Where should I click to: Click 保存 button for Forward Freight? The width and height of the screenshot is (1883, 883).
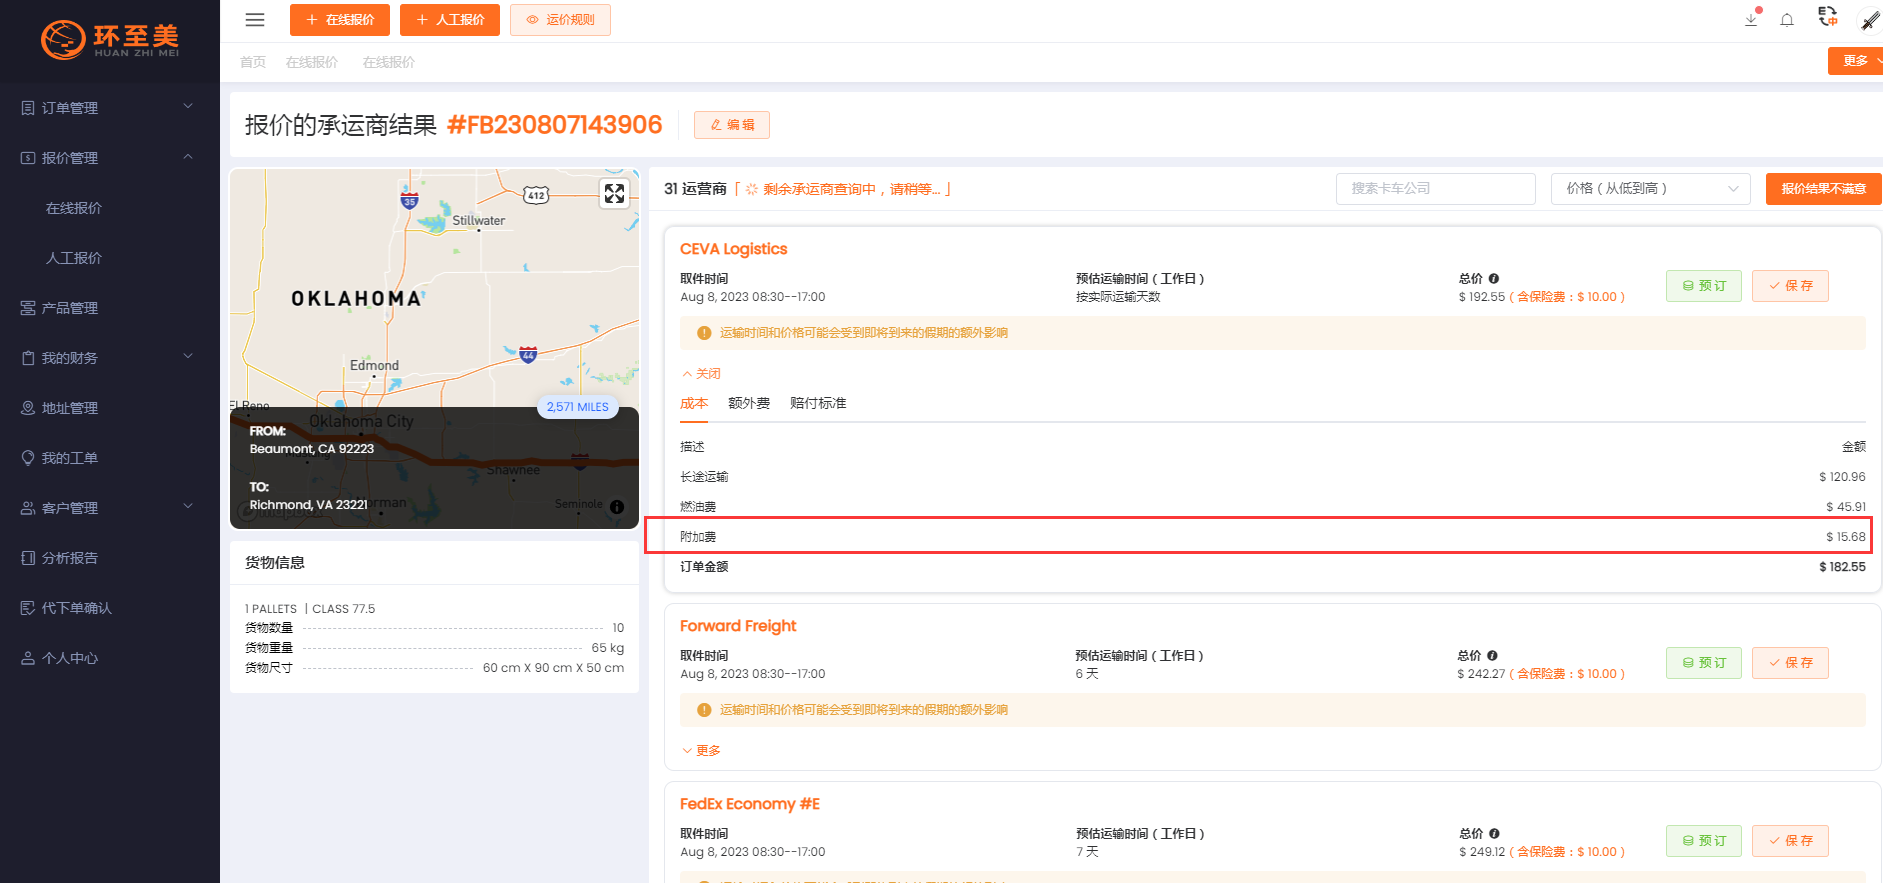[x=1789, y=663]
